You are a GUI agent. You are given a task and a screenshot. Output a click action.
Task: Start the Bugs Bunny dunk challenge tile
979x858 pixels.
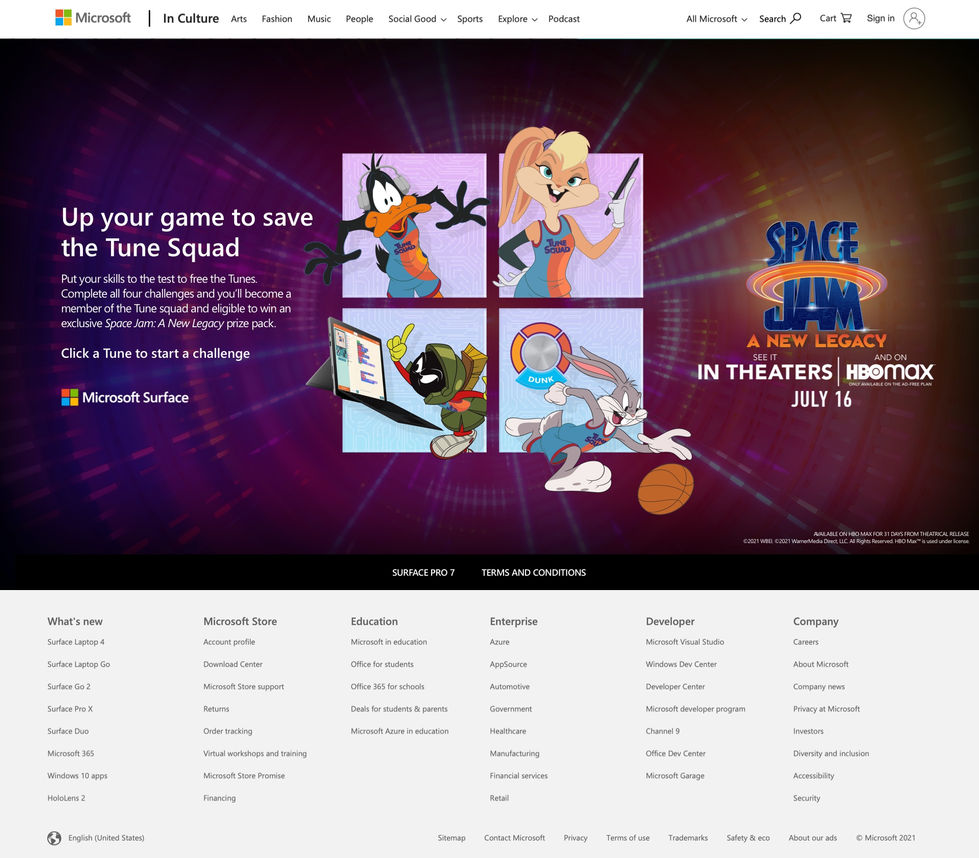[x=571, y=380]
